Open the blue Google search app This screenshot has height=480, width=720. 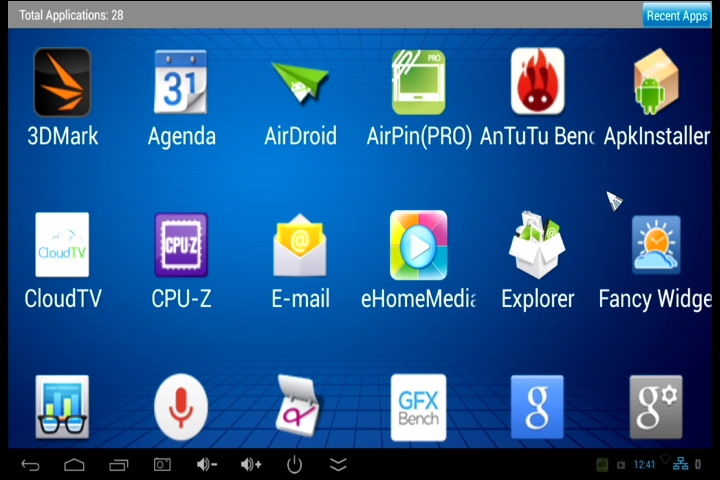[x=537, y=407]
